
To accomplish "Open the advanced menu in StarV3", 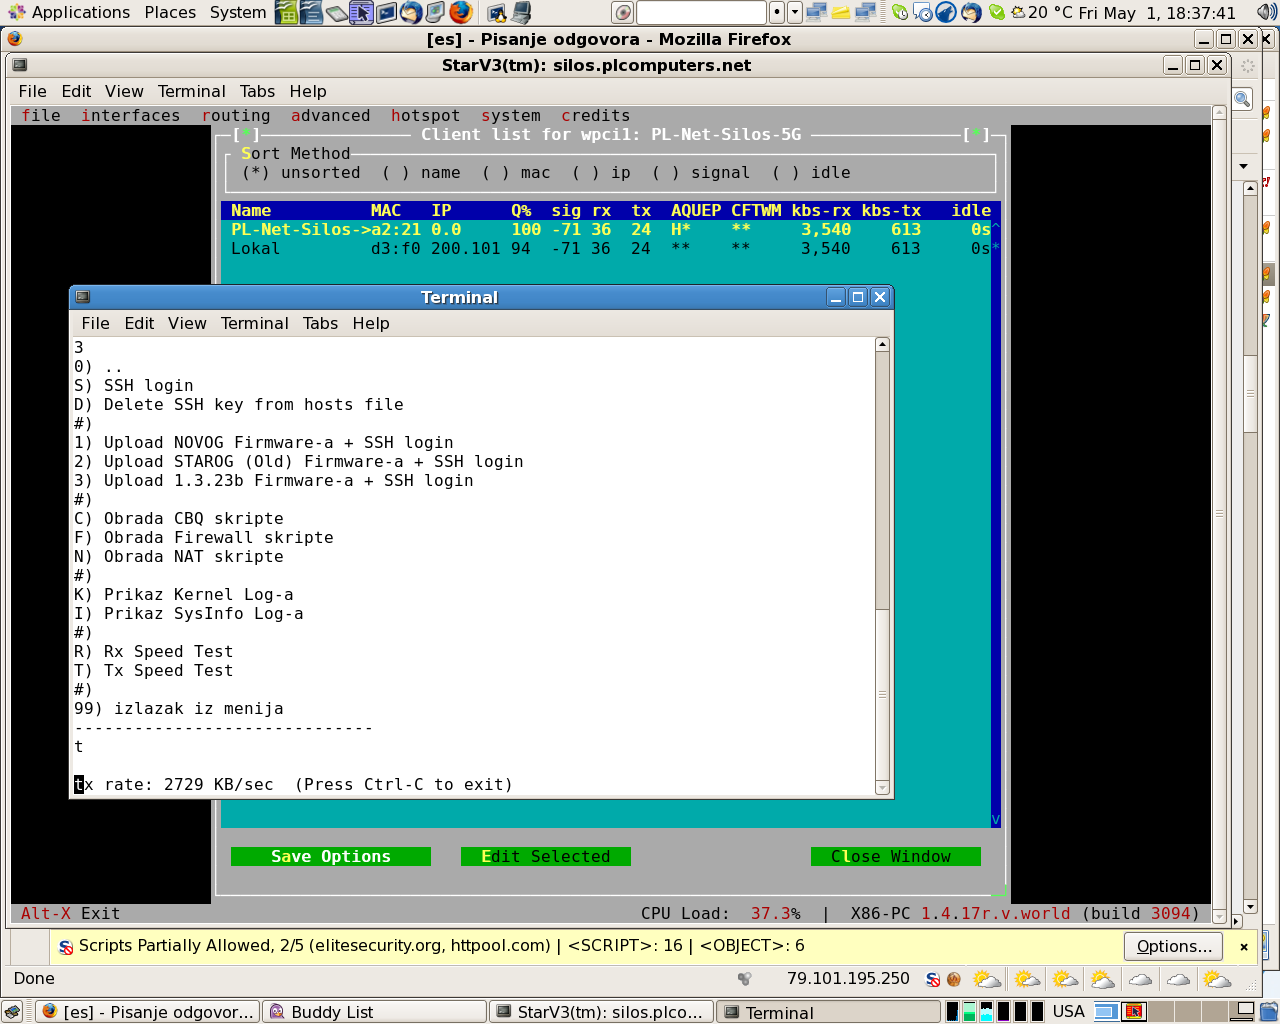I will (x=331, y=116).
